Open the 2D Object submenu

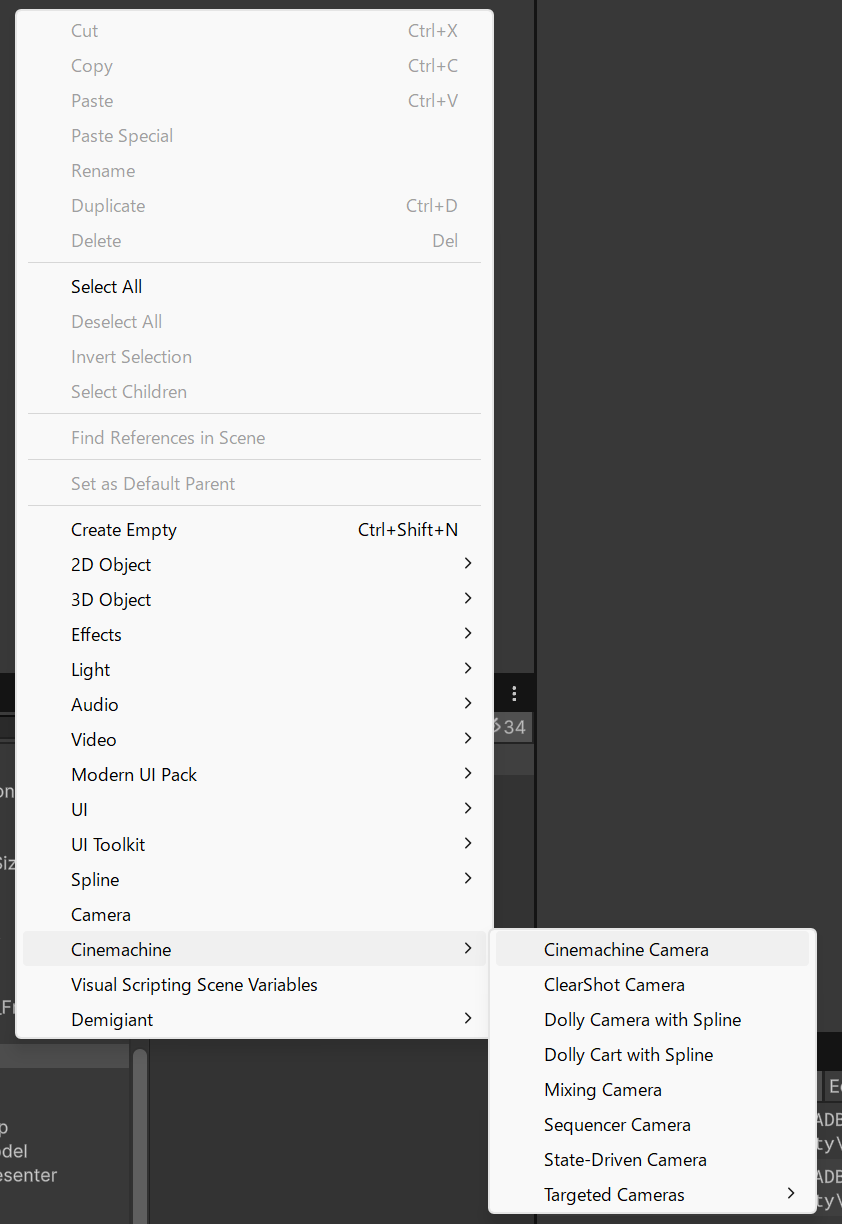(111, 565)
